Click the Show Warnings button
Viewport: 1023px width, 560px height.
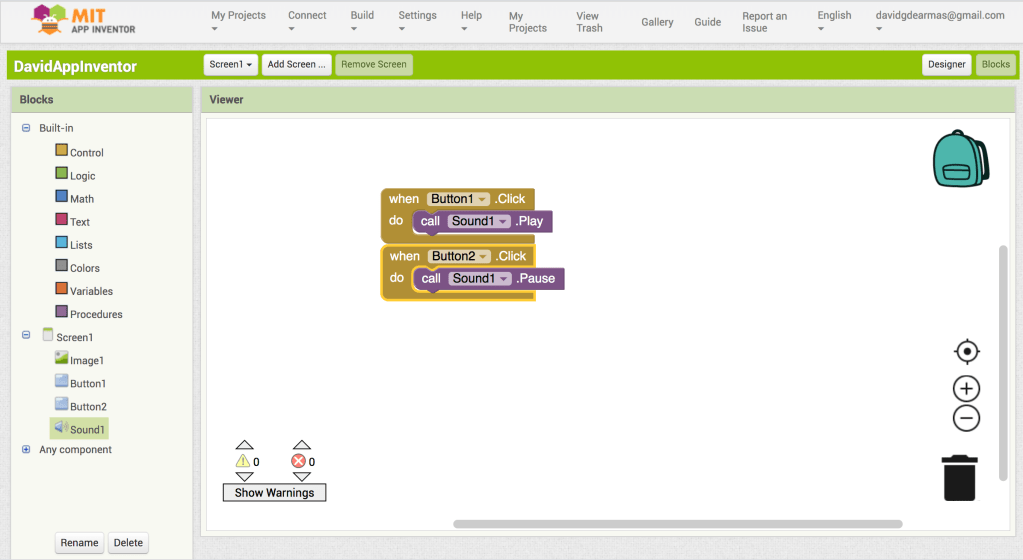(274, 493)
